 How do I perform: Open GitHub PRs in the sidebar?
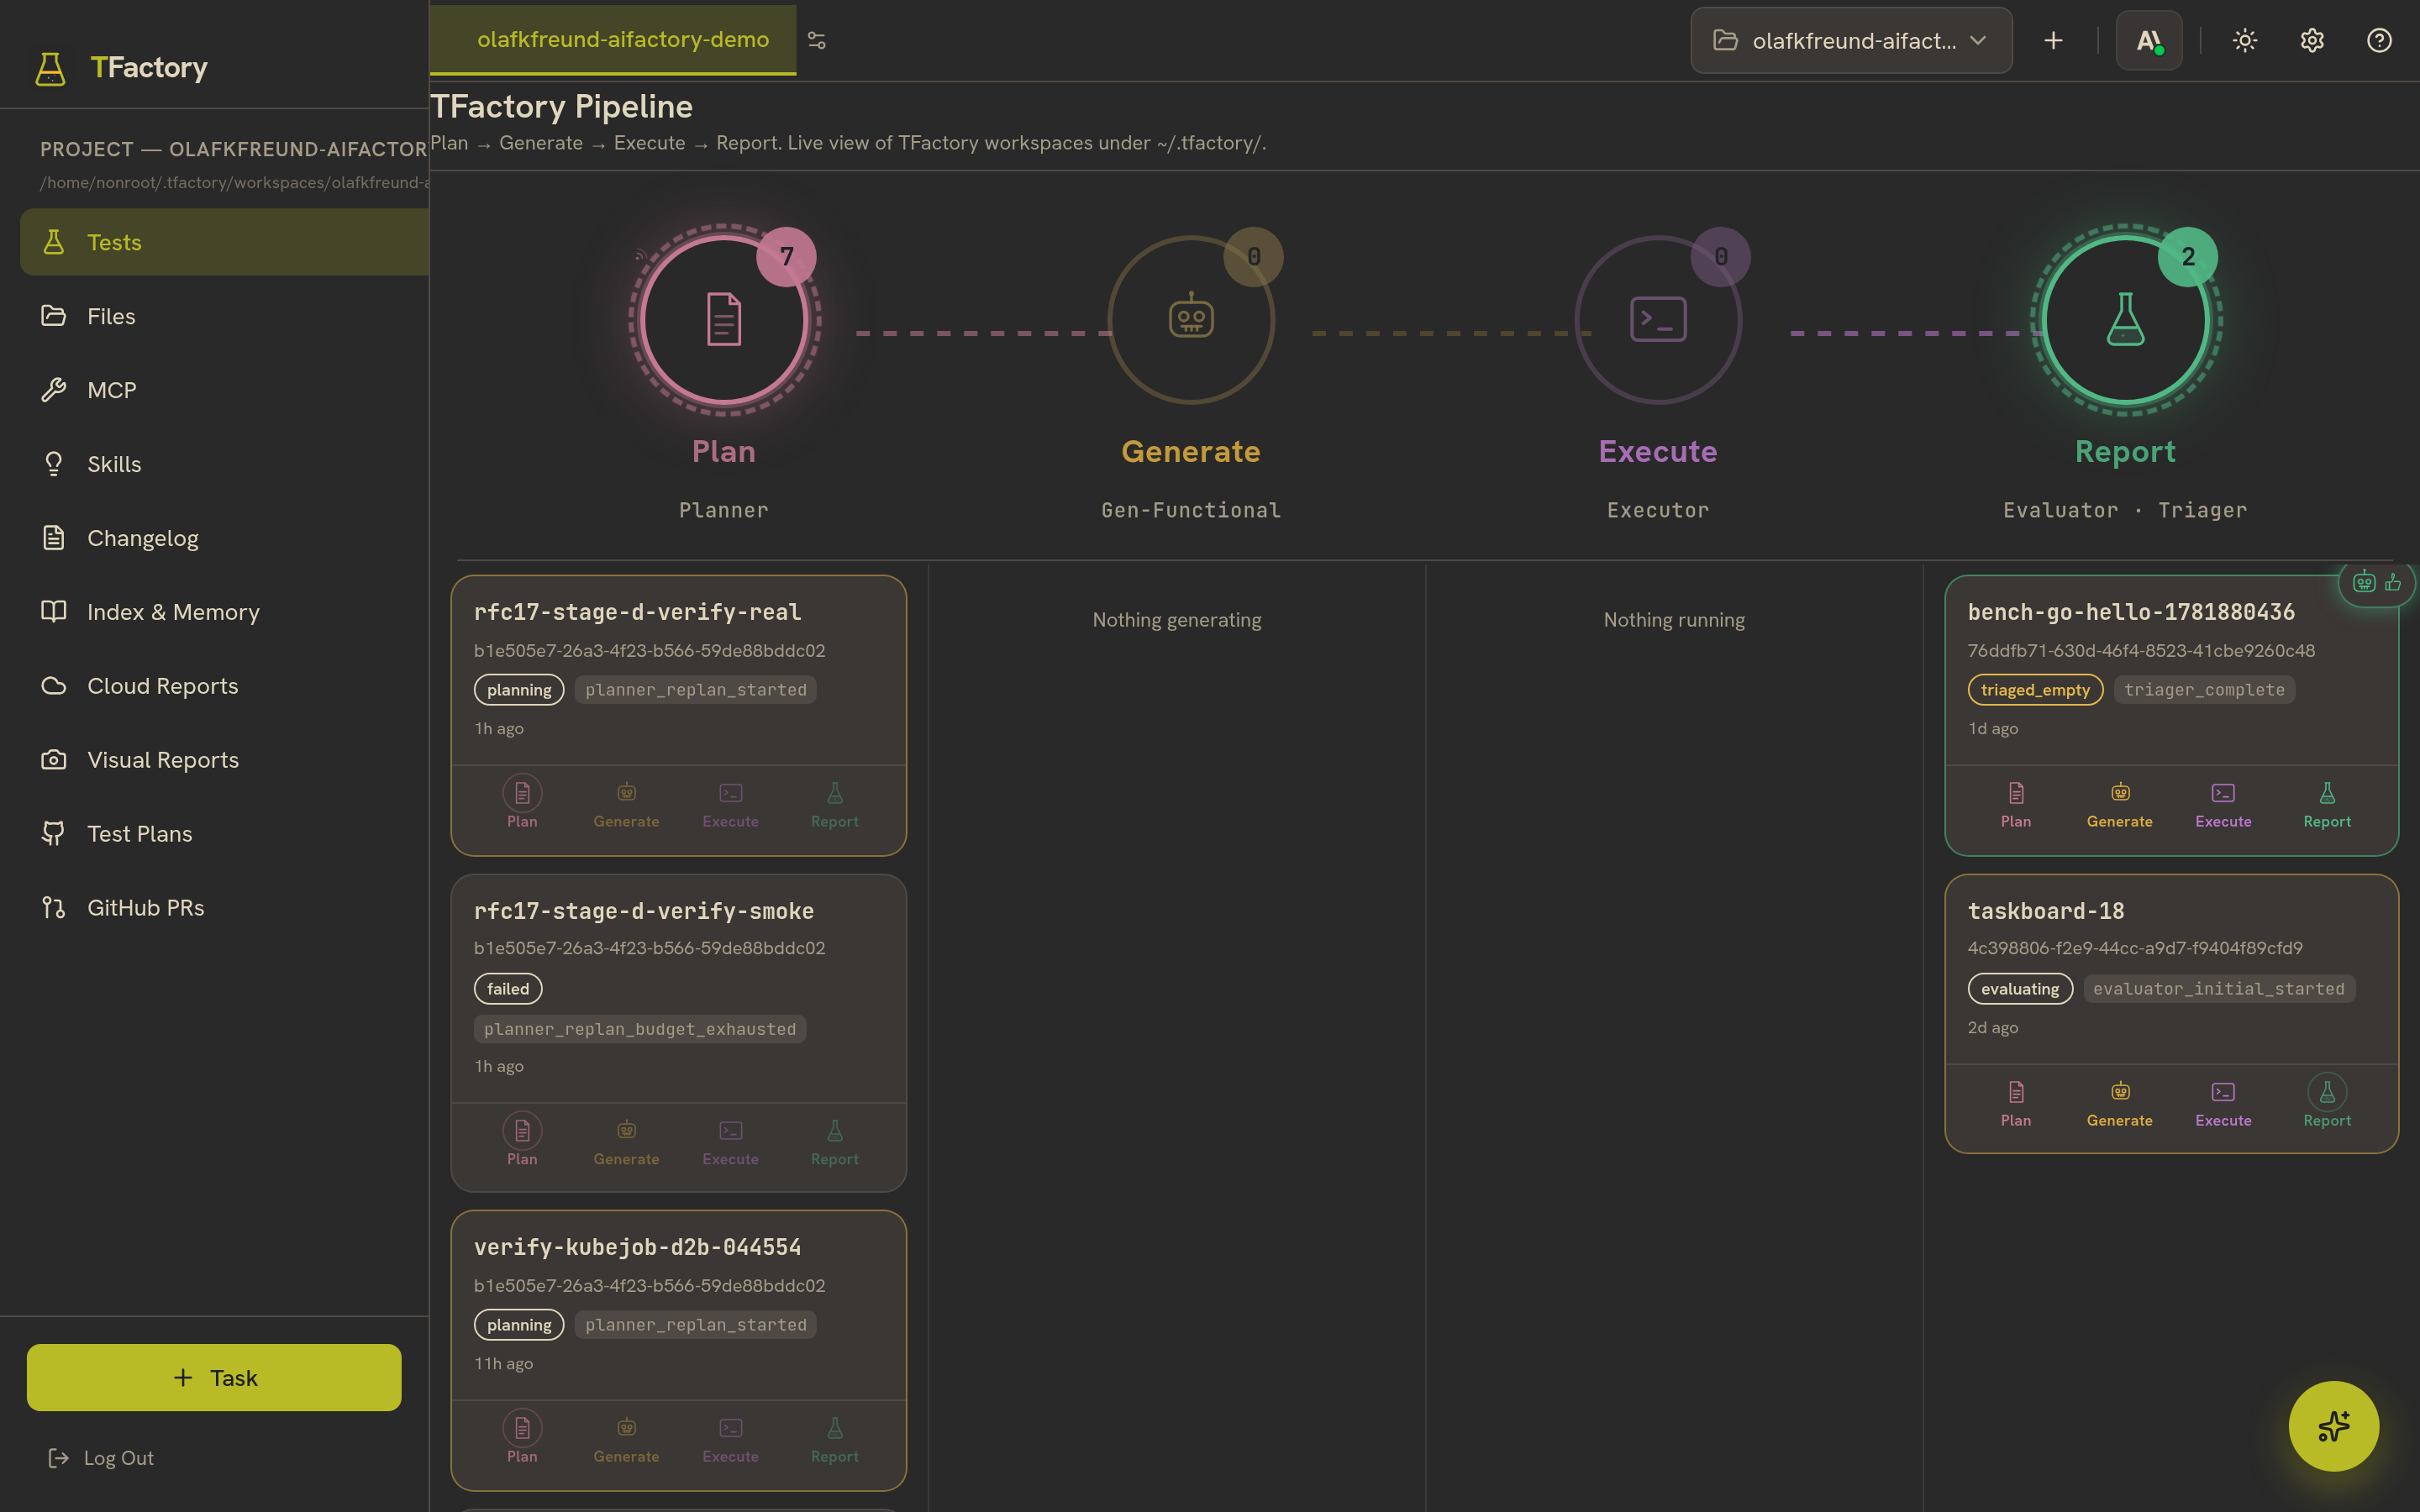pos(225,908)
